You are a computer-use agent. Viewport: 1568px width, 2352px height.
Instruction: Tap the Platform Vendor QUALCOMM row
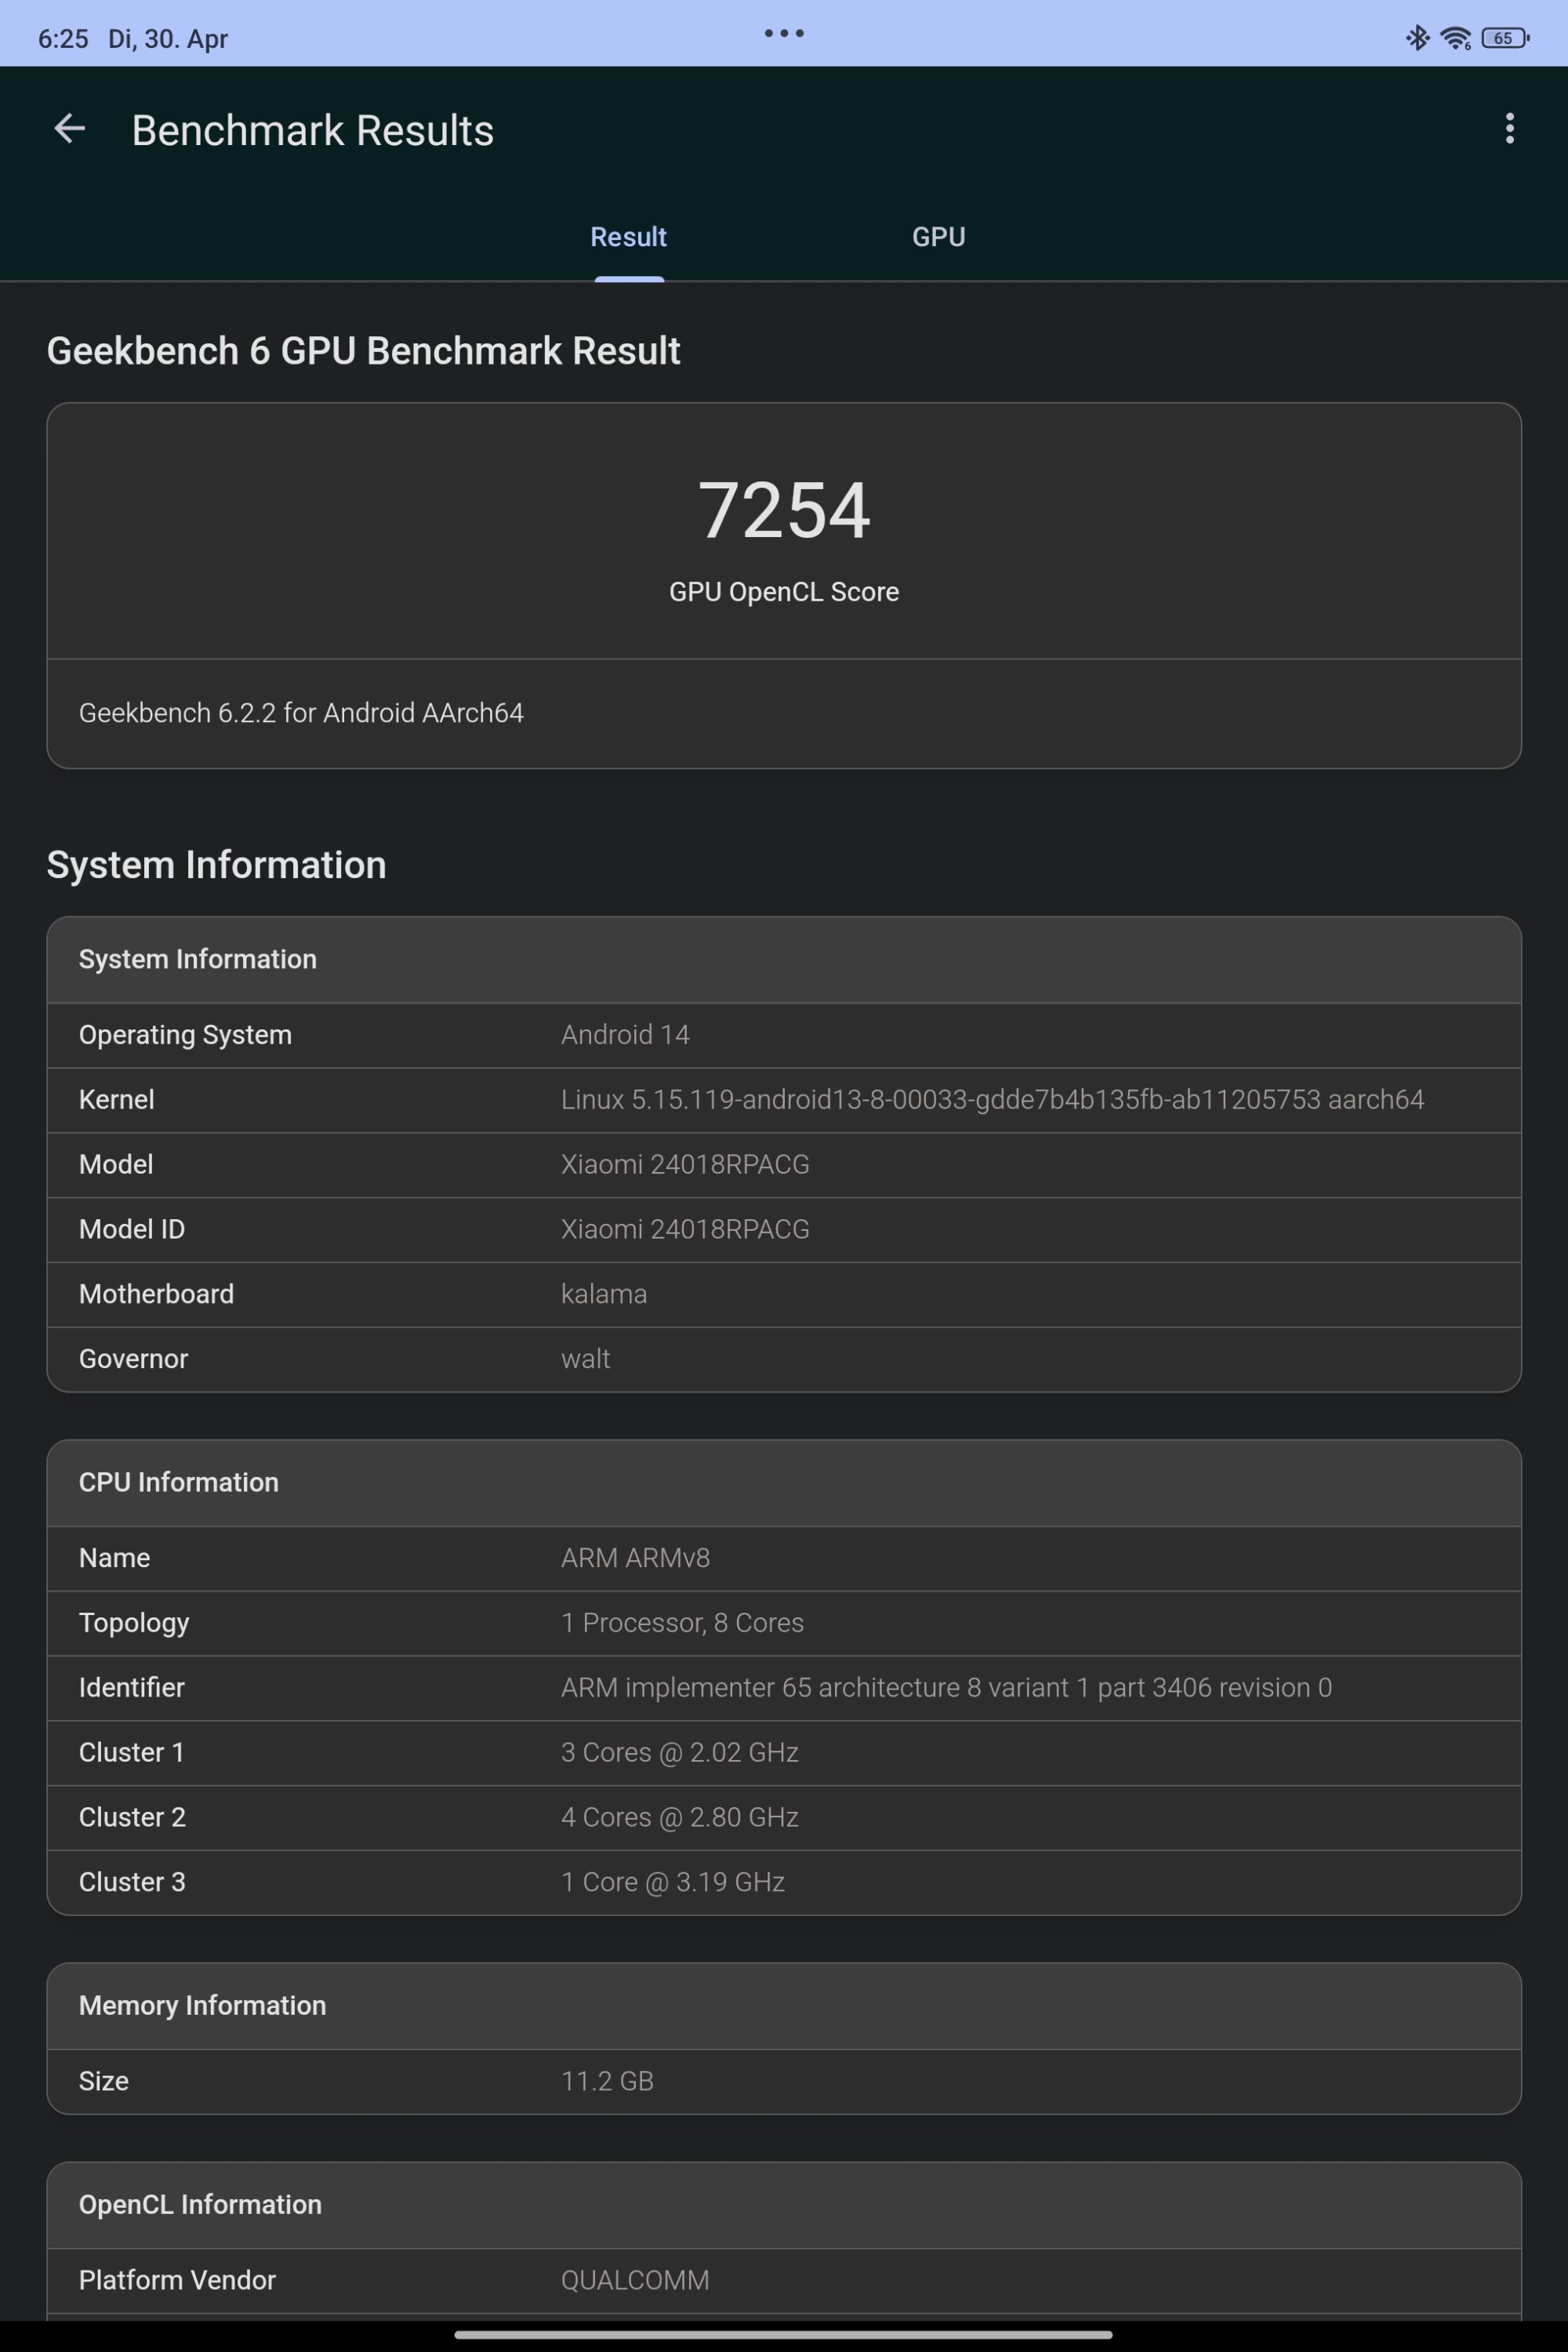[x=783, y=2280]
